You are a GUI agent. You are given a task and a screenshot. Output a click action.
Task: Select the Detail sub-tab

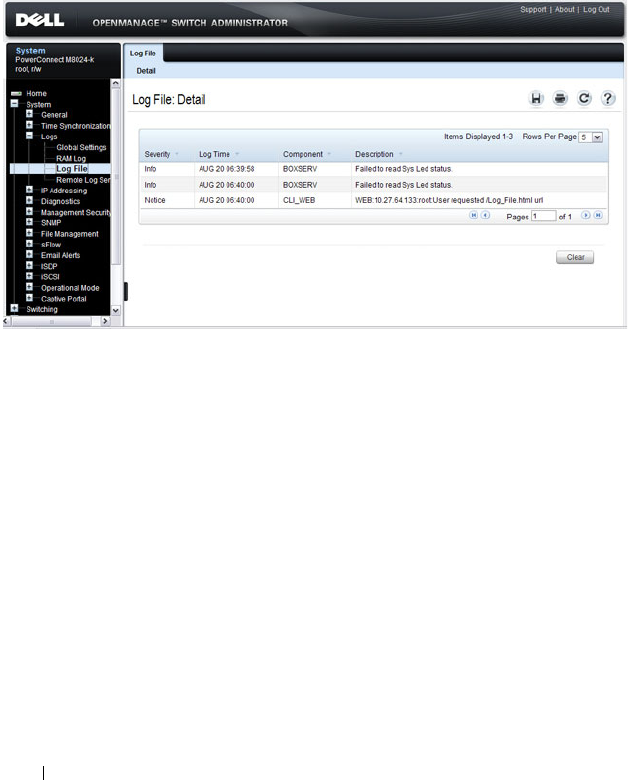click(146, 71)
